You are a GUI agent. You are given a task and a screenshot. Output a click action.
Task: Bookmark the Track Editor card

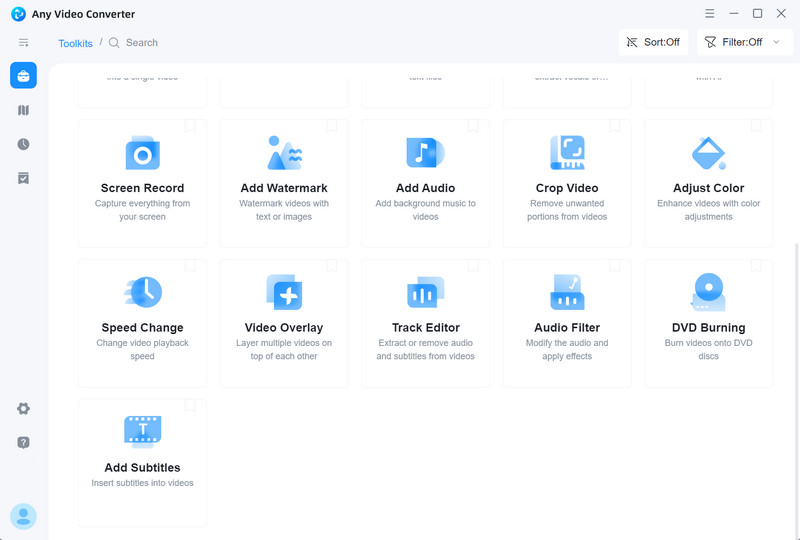pyautogui.click(x=473, y=265)
